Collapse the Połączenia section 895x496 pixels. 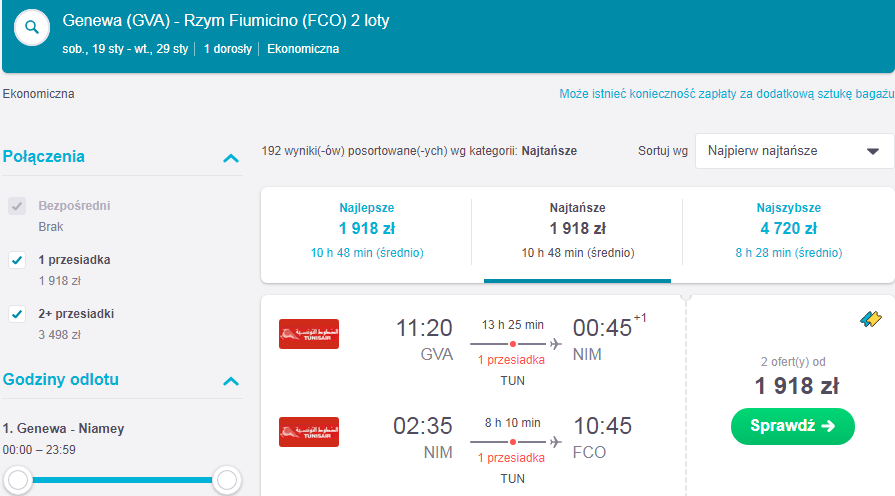click(x=231, y=158)
